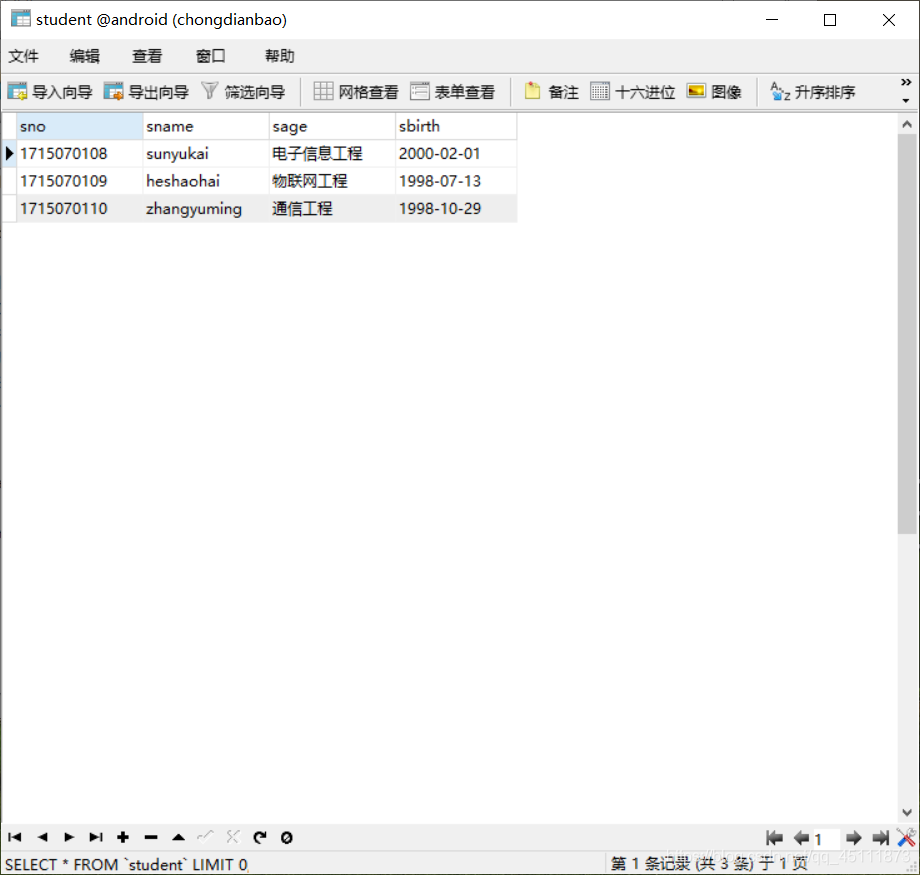Select the sunyukai name cell
The image size is (920, 875).
point(206,154)
